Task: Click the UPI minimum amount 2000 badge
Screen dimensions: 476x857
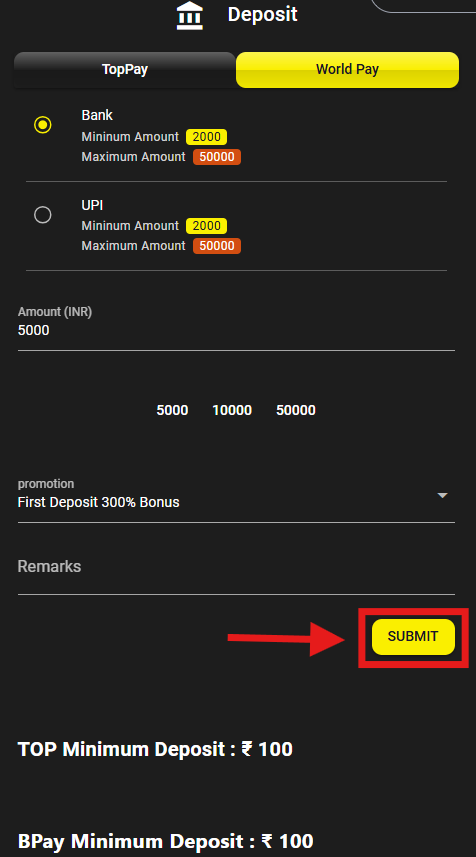Action: click(x=207, y=226)
